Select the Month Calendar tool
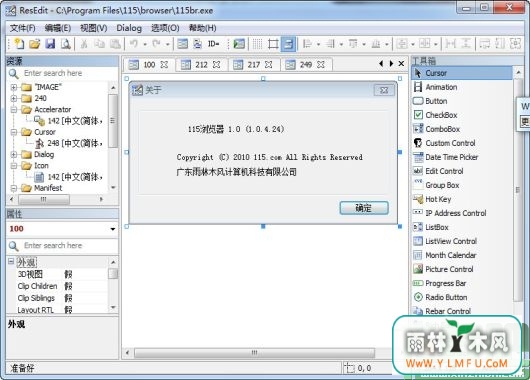Viewport: 530px width, 380px height. click(462, 256)
